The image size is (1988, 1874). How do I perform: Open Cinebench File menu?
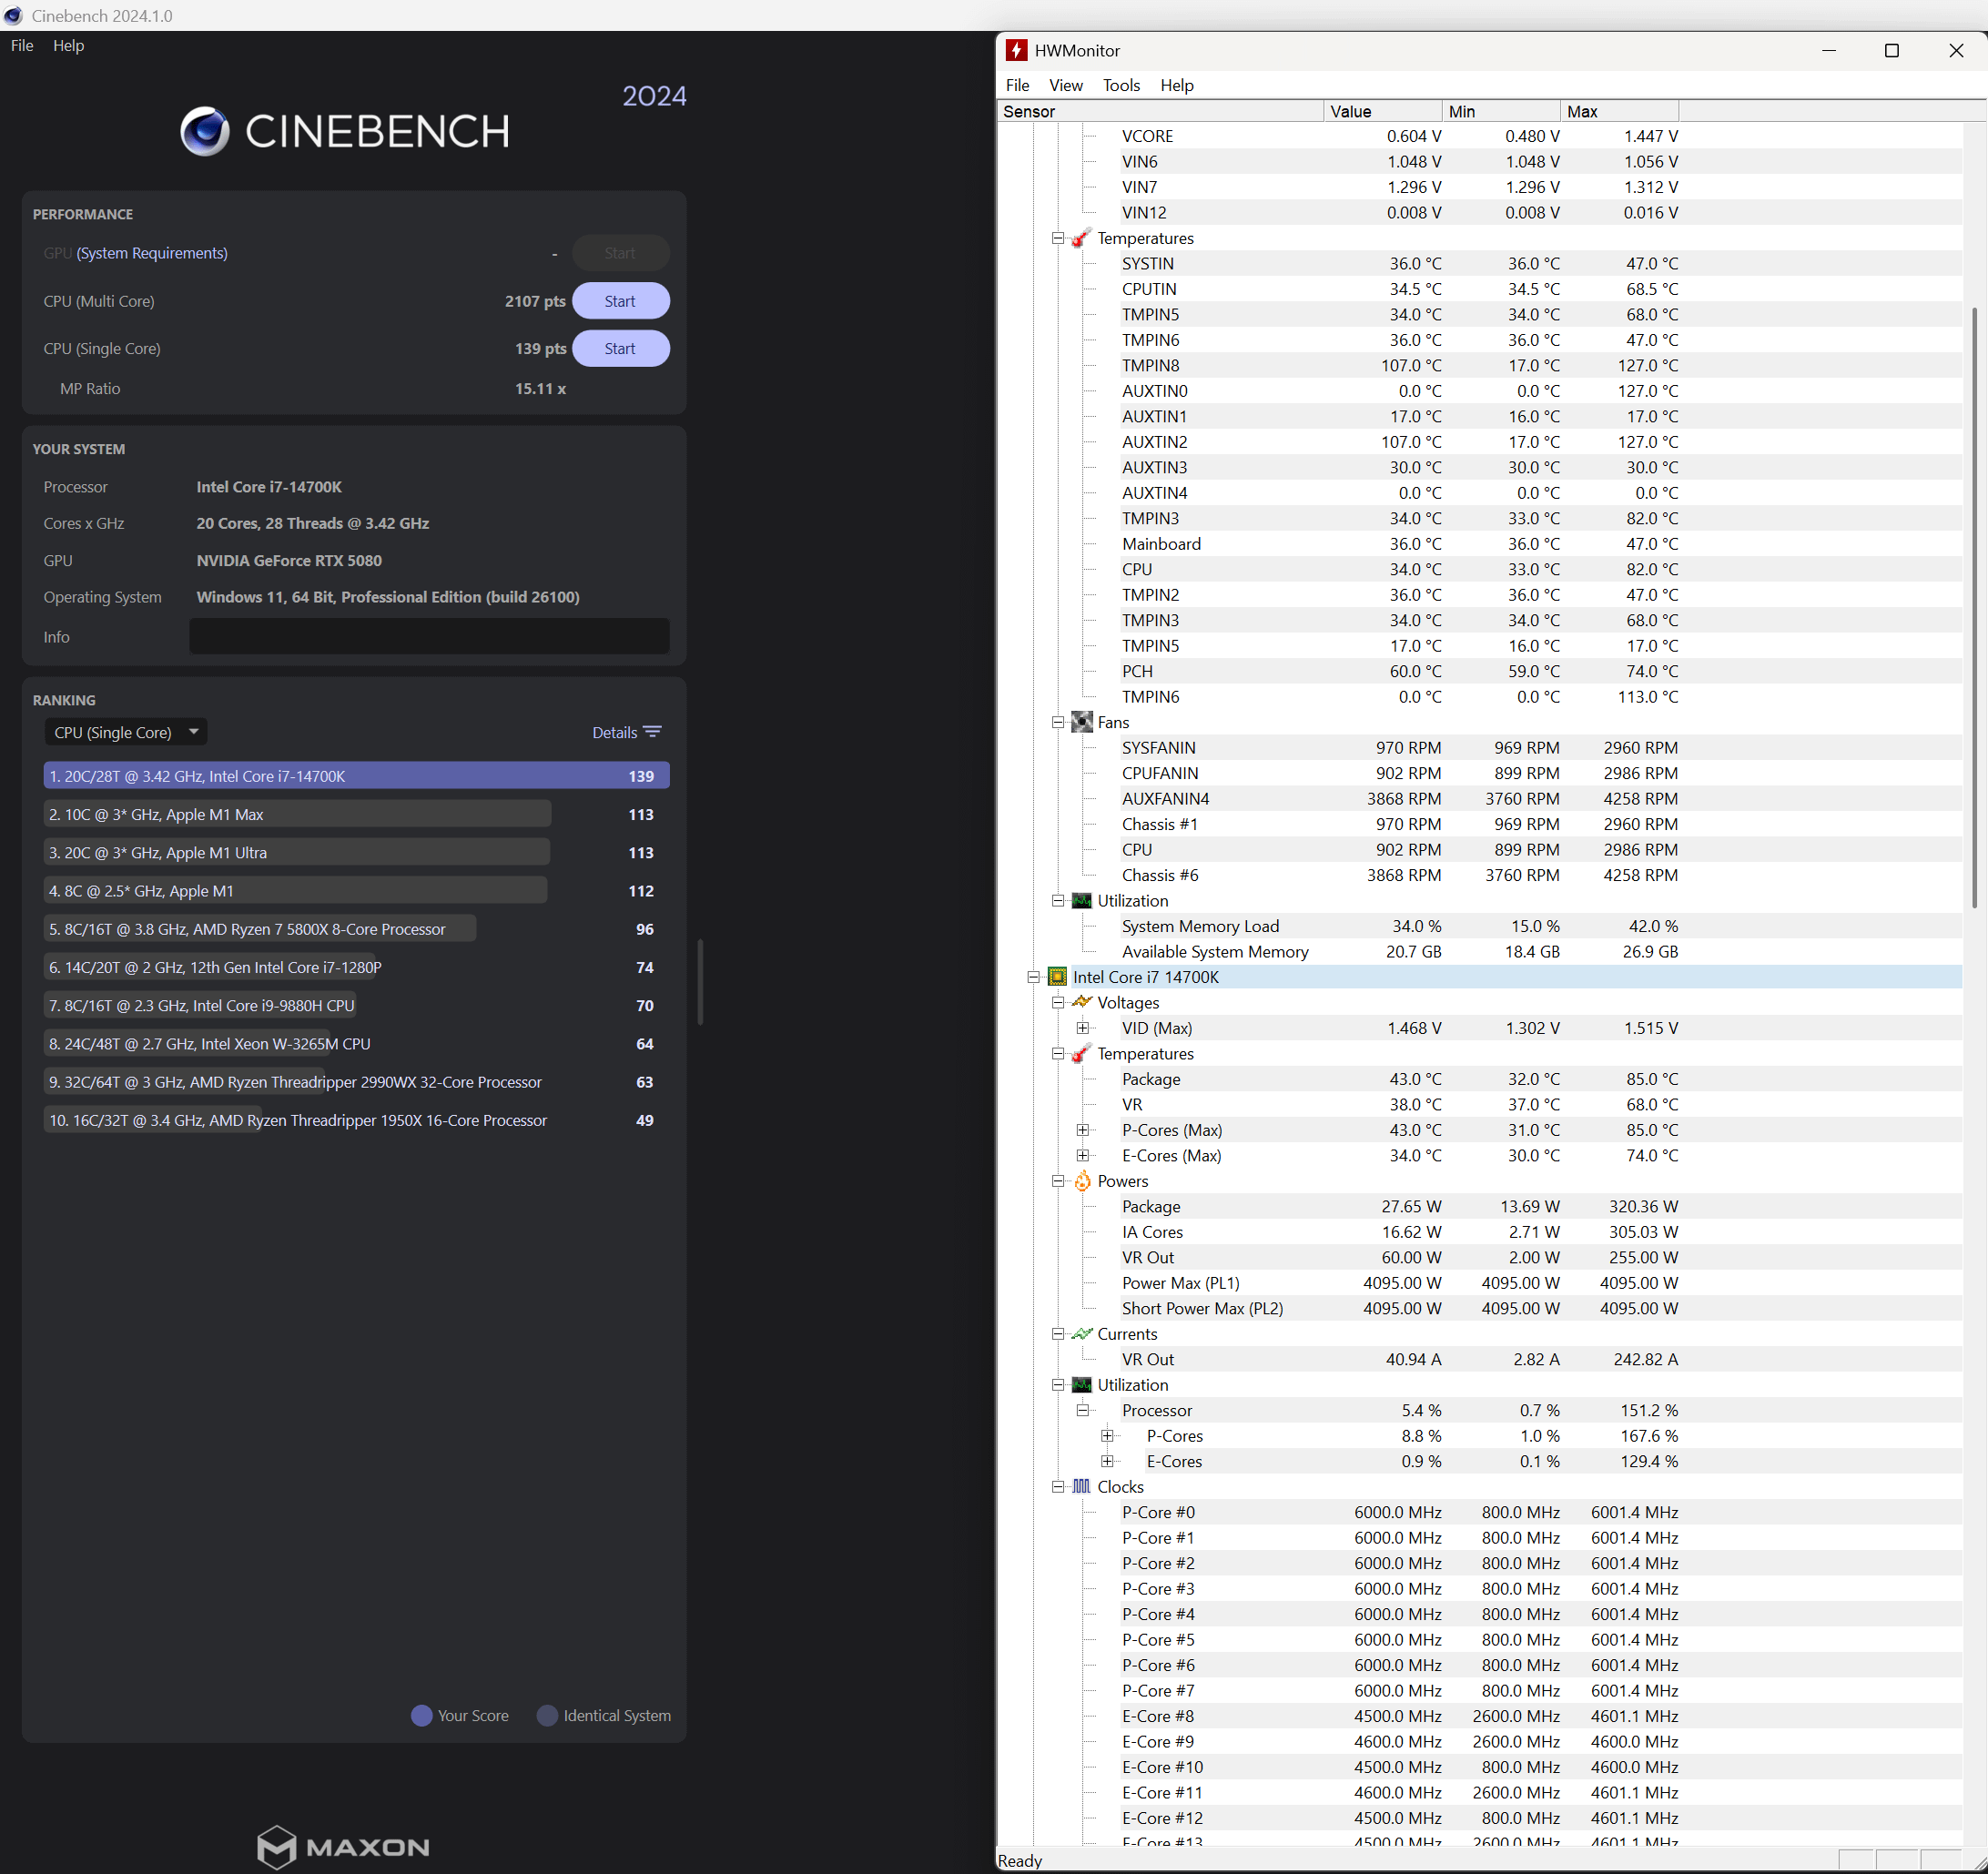(22, 46)
